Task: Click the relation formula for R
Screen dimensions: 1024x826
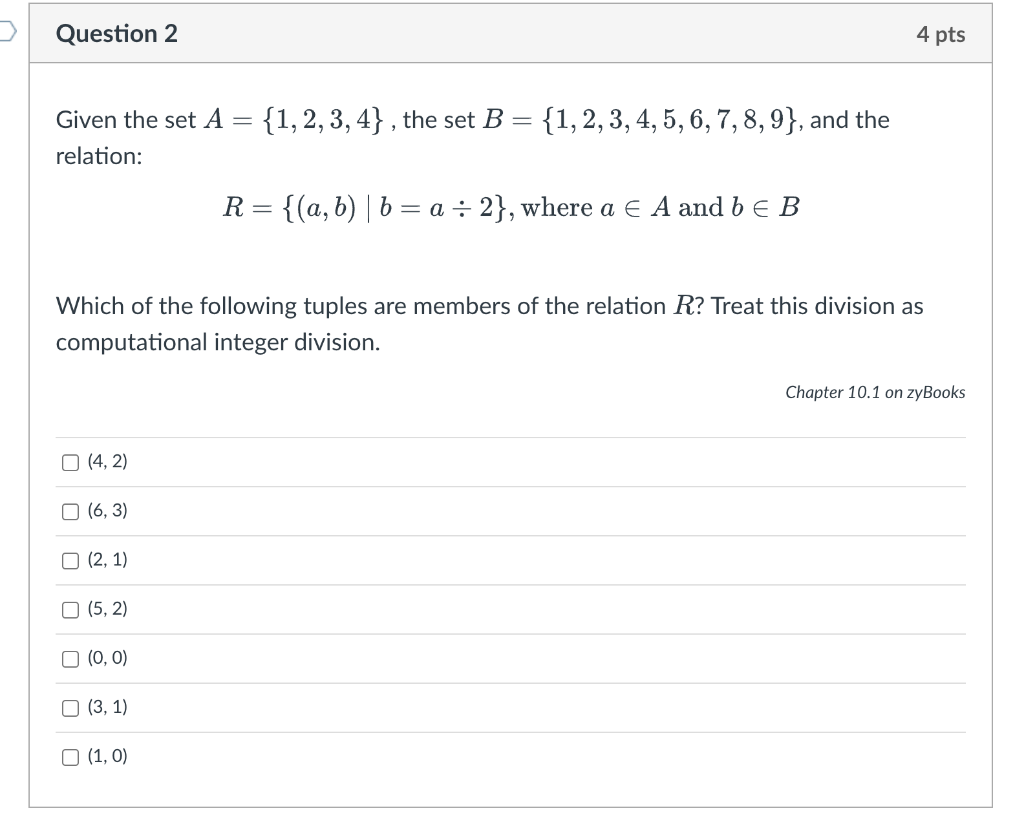Action: point(510,207)
